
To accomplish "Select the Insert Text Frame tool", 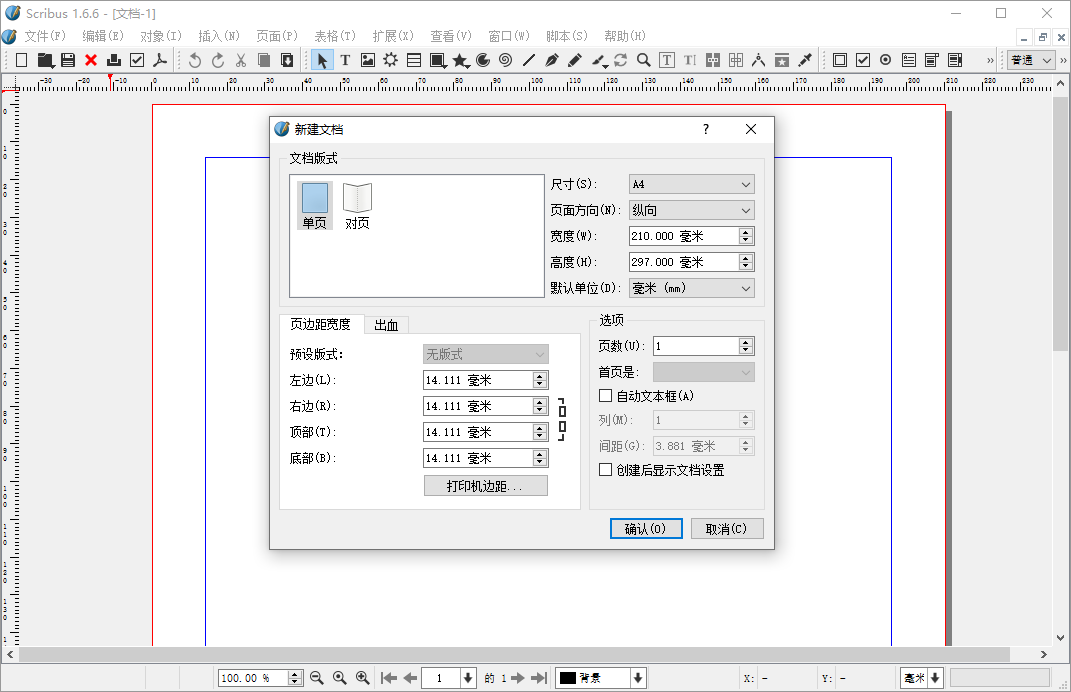I will pyautogui.click(x=344, y=60).
